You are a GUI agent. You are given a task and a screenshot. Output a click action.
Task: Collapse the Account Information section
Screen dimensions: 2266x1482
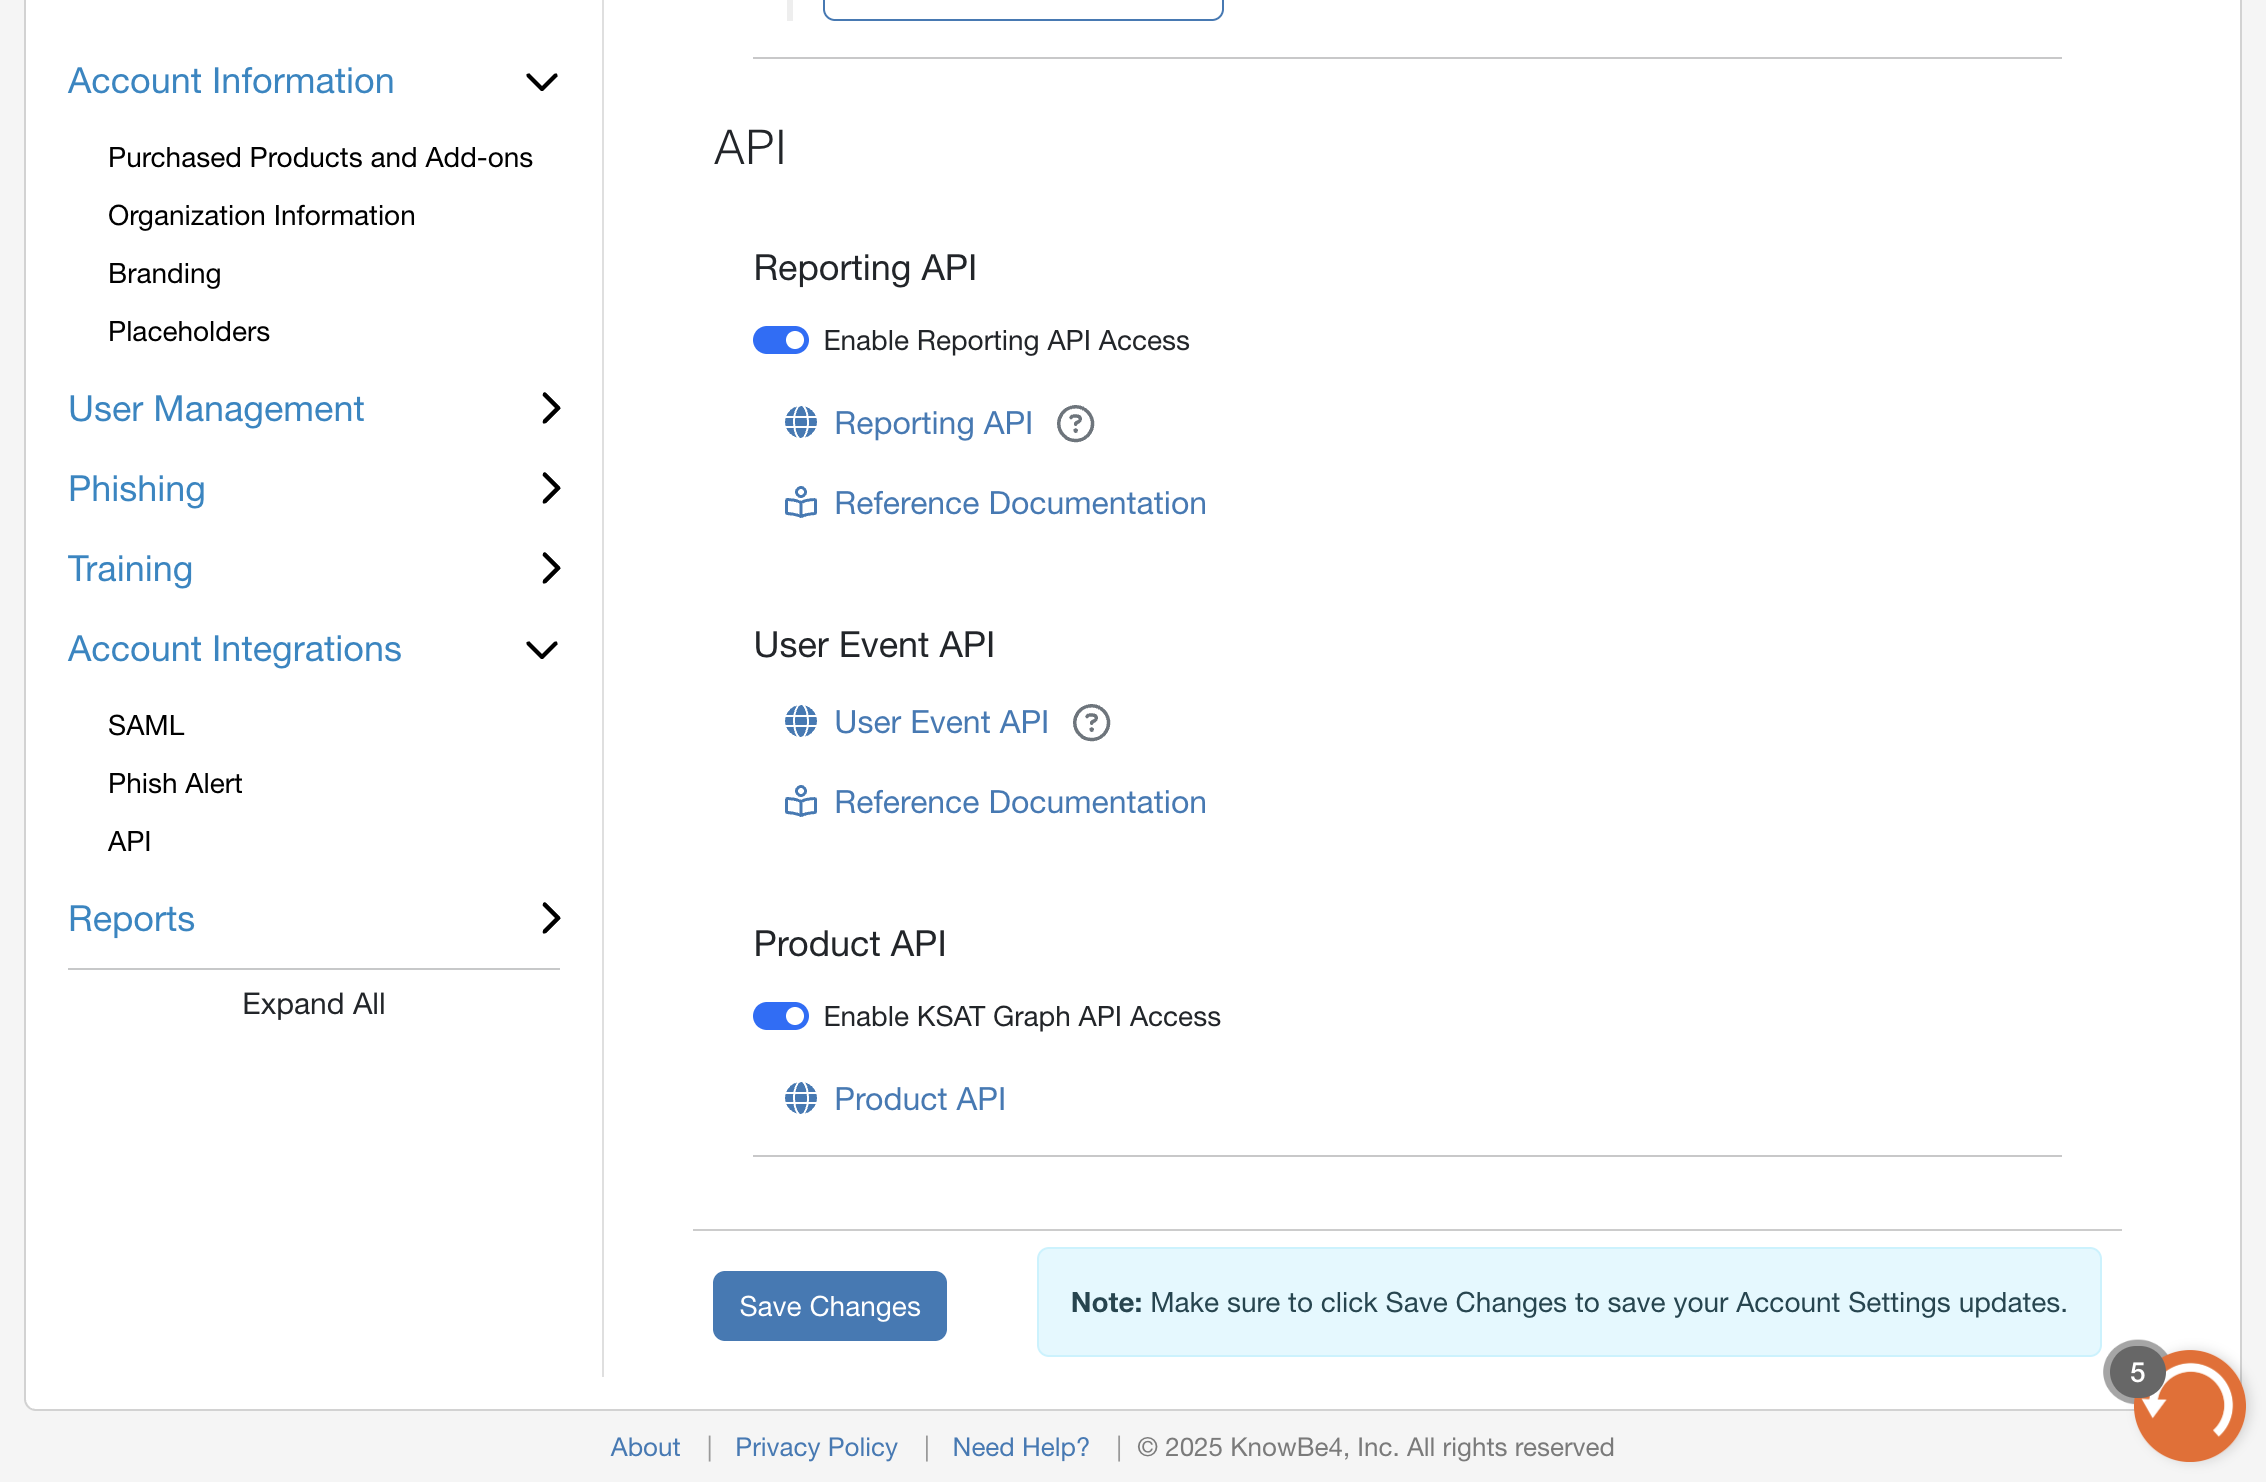click(541, 82)
